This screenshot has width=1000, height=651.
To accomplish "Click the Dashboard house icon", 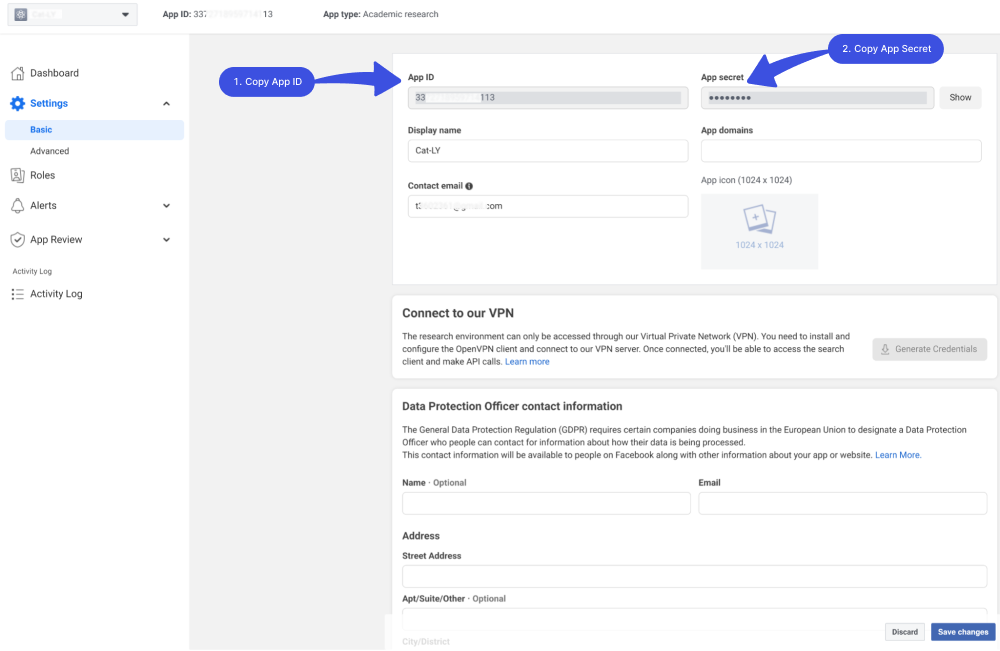I will [18, 73].
